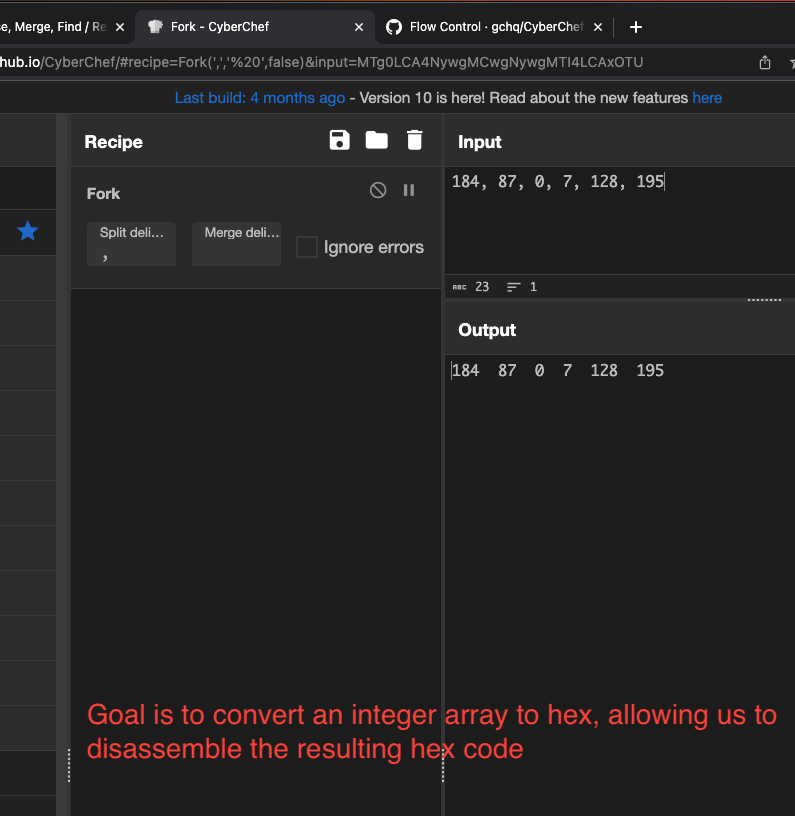Image resolution: width=795 pixels, height=816 pixels.
Task: Close the Fork - CyberChef tab
Action: click(x=359, y=27)
